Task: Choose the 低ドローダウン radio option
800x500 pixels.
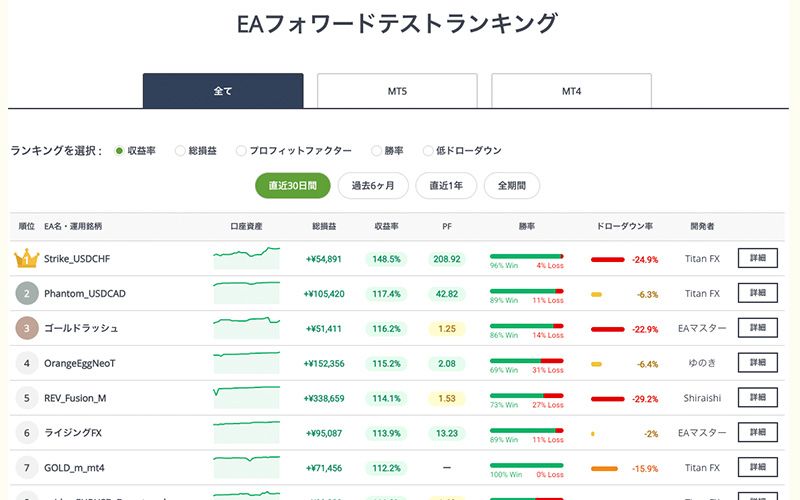Action: [x=428, y=151]
